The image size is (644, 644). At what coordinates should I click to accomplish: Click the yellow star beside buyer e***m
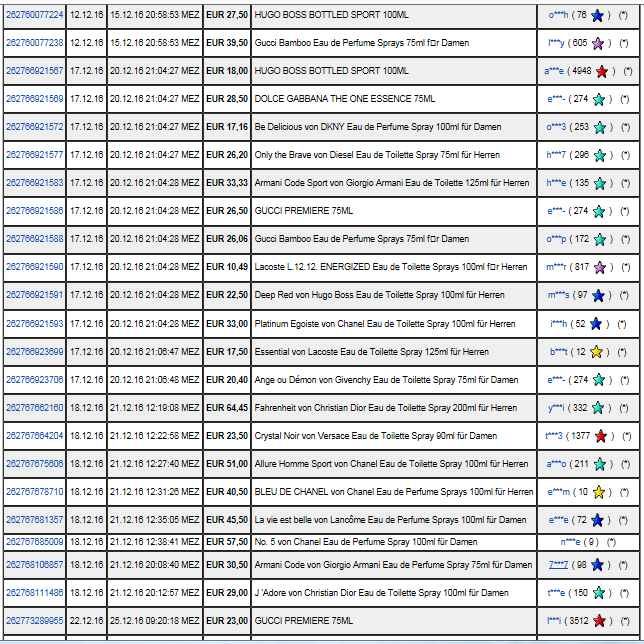tap(599, 492)
